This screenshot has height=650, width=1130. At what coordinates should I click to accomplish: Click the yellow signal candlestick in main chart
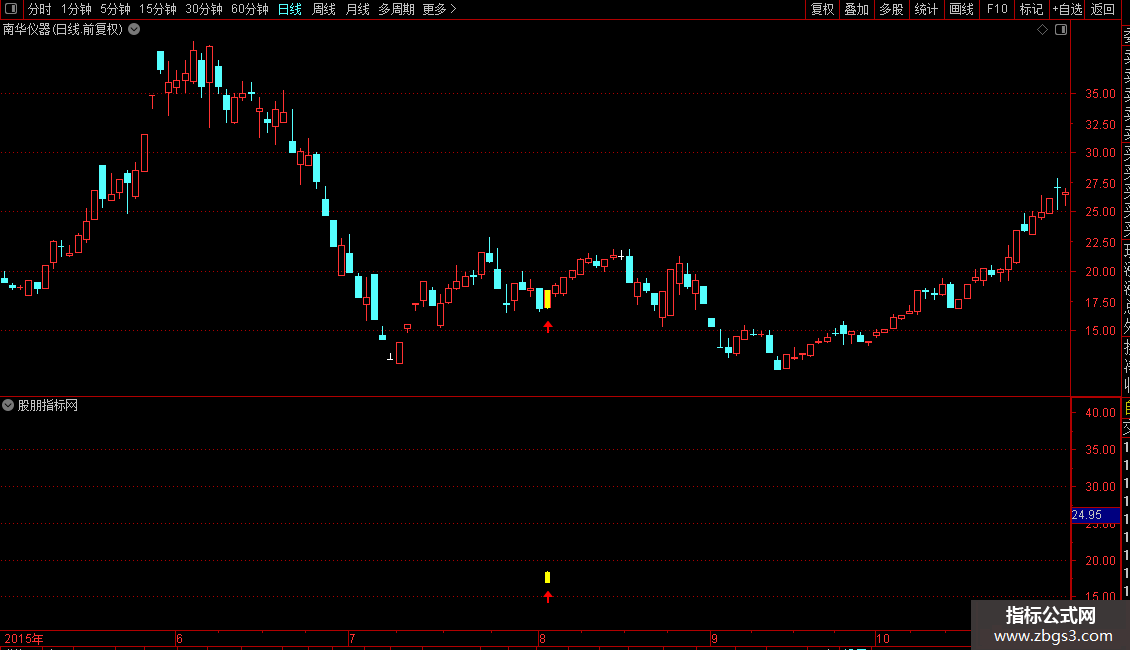548,299
